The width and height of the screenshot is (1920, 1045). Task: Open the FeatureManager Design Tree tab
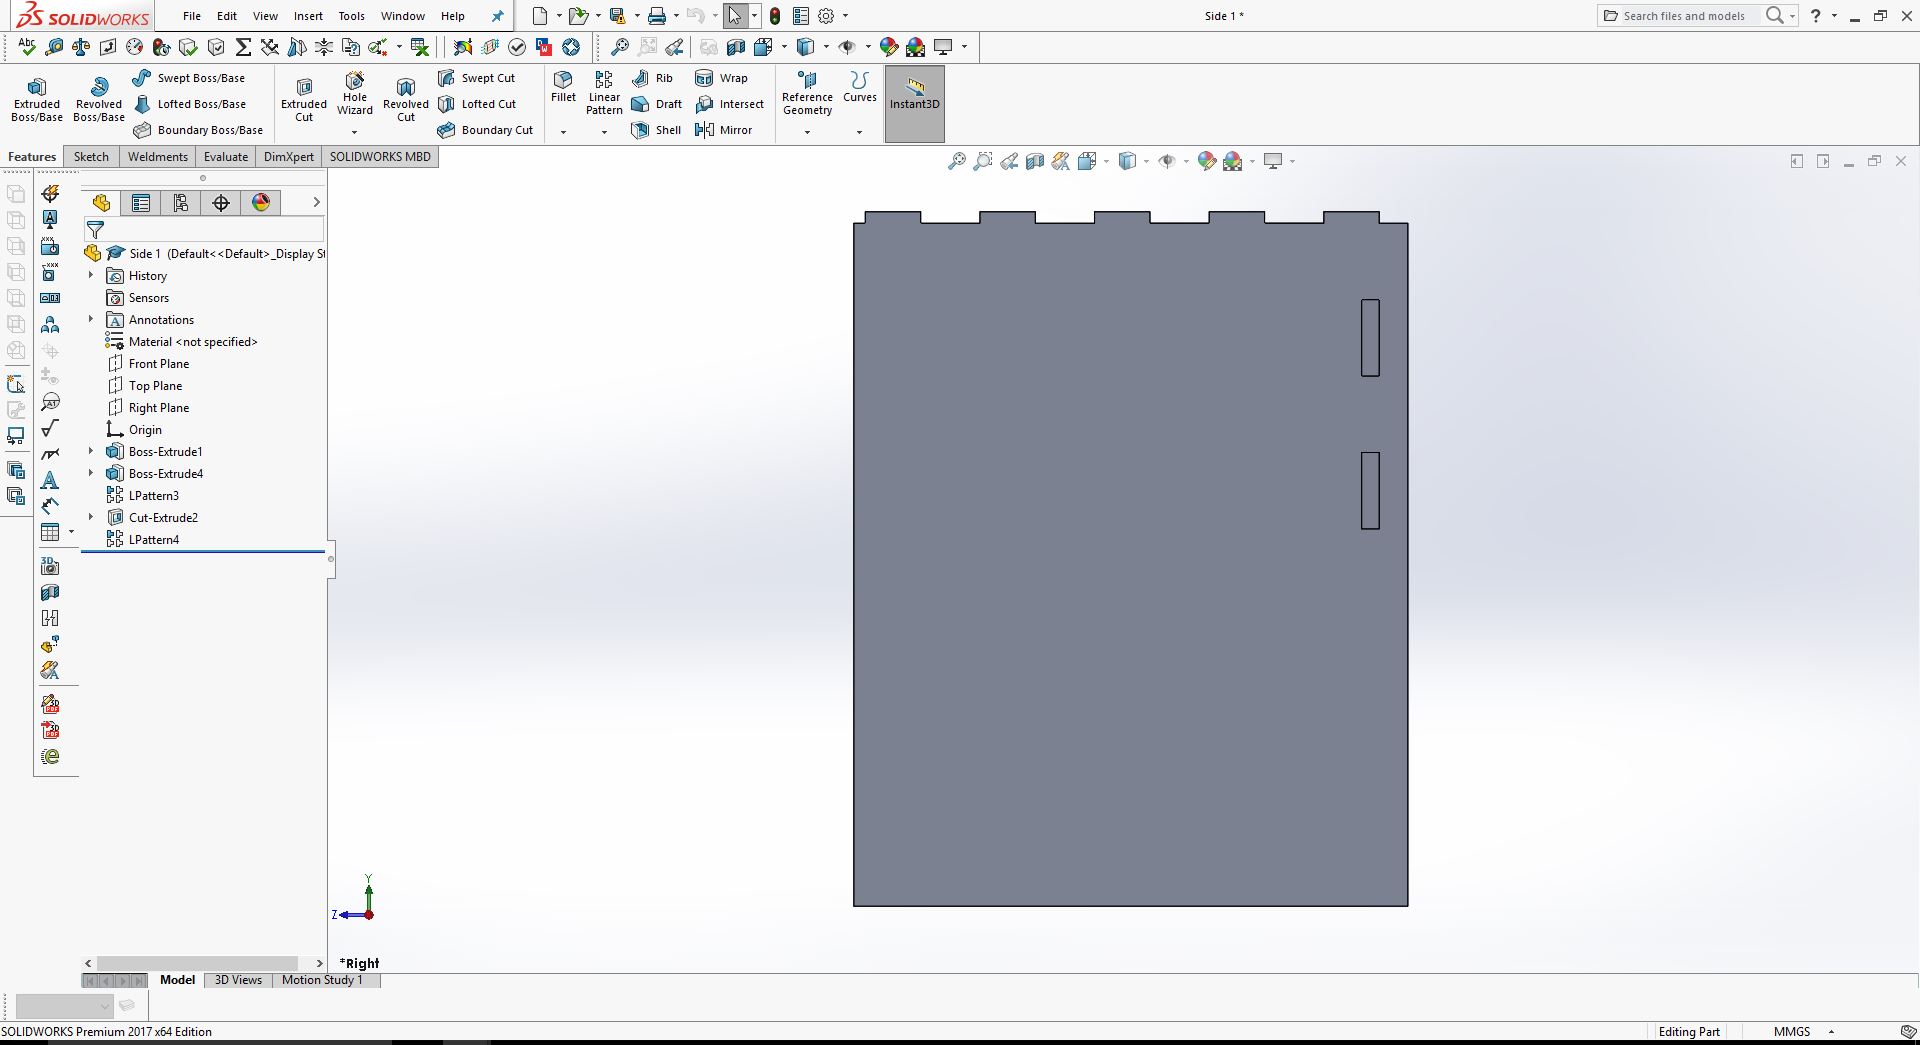(101, 203)
